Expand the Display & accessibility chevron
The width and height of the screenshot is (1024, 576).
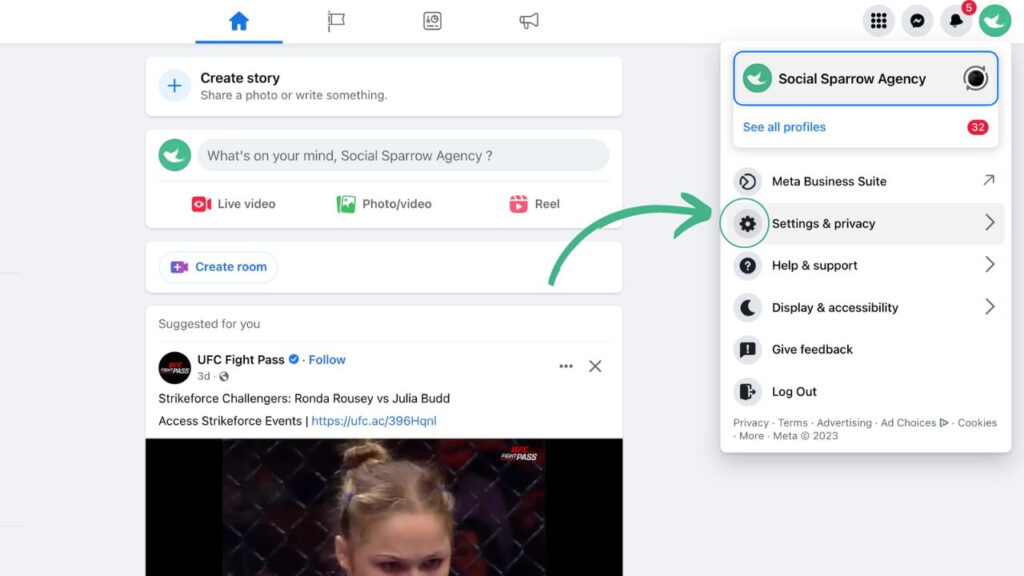(x=989, y=307)
